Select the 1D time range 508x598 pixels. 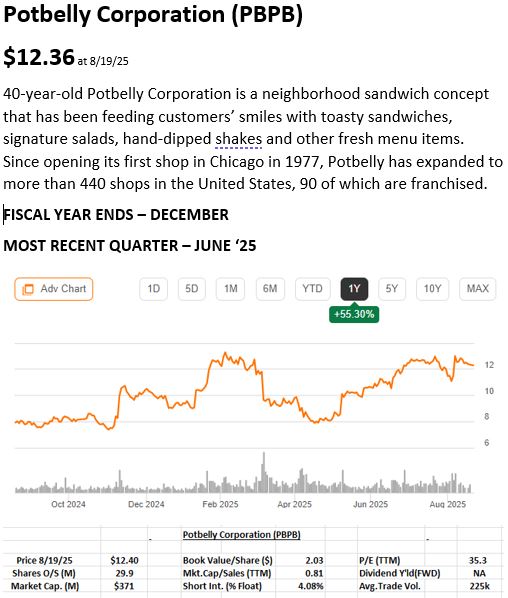point(153,289)
